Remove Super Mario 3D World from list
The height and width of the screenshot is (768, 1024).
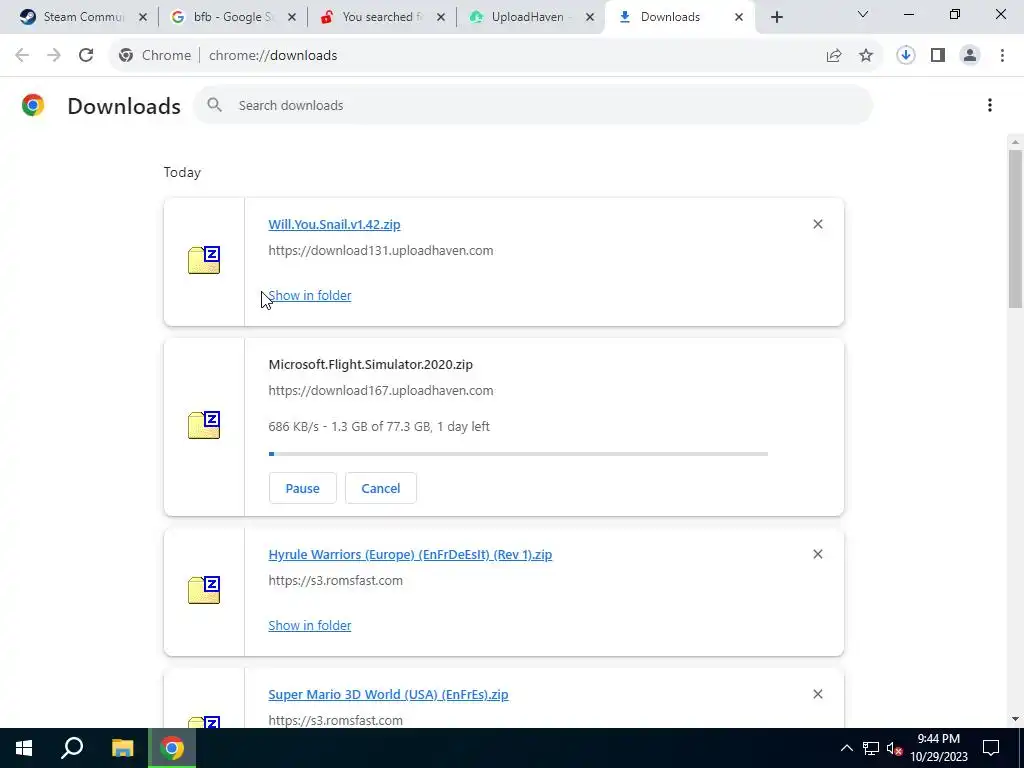click(x=818, y=694)
